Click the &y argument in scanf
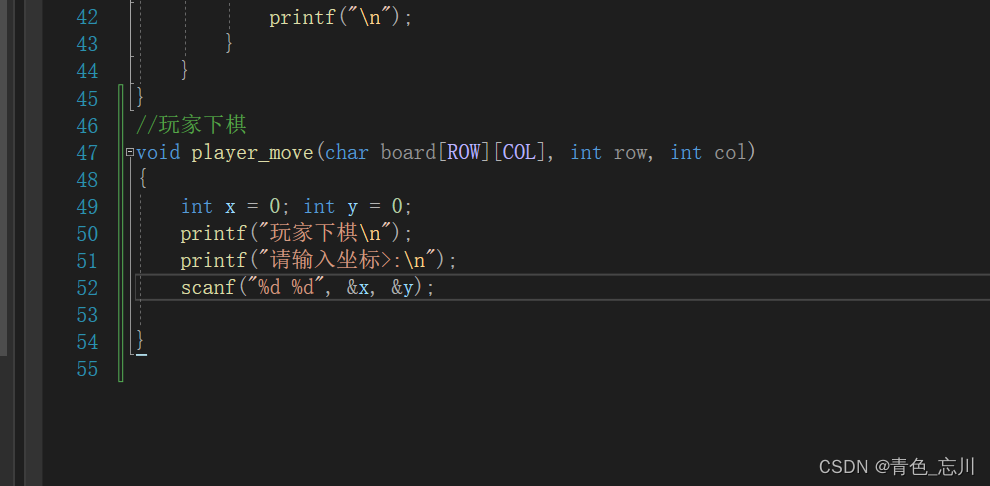This screenshot has height=486, width=990. [402, 288]
